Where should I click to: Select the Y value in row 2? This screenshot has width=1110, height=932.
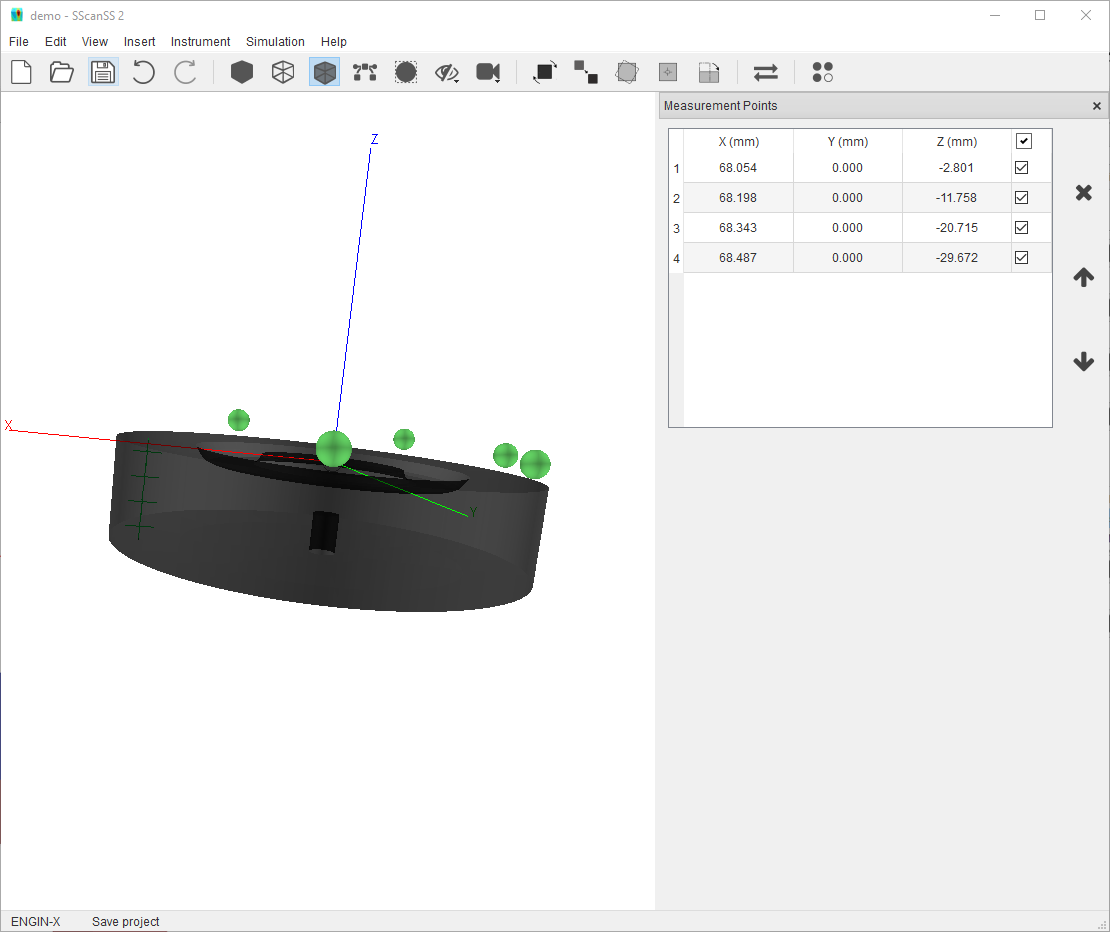(847, 197)
